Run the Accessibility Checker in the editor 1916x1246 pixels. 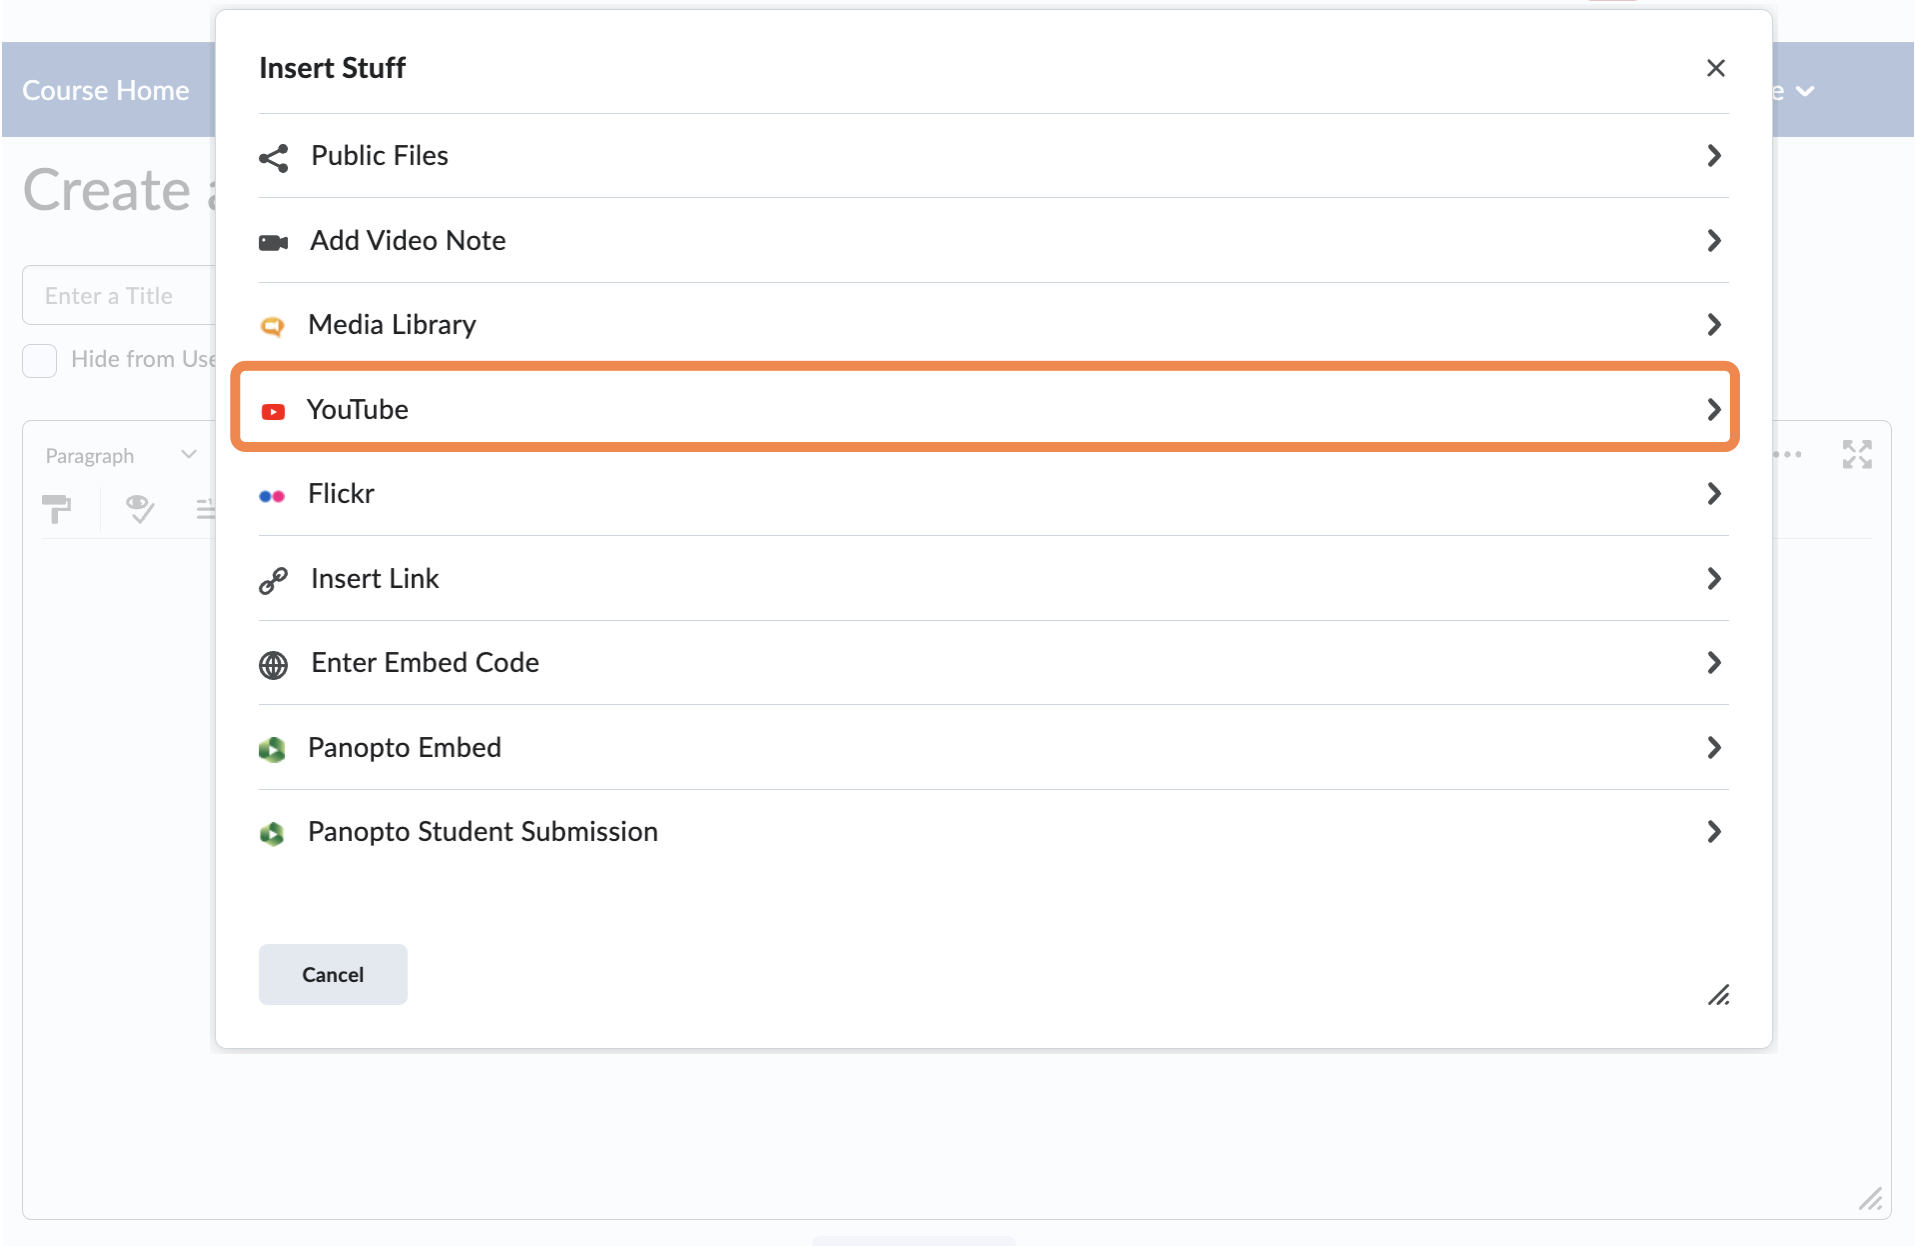140,510
